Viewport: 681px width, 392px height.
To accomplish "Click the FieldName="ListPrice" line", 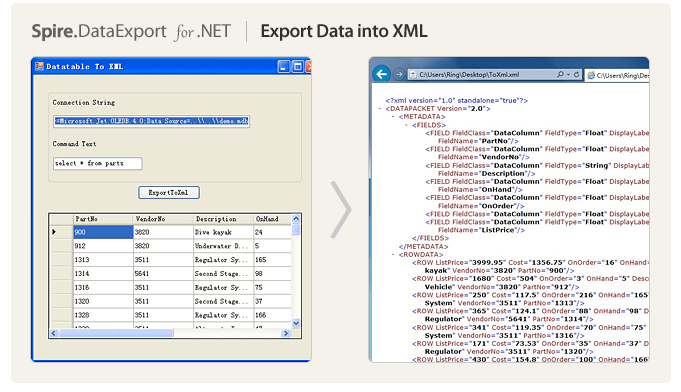I will (481, 230).
